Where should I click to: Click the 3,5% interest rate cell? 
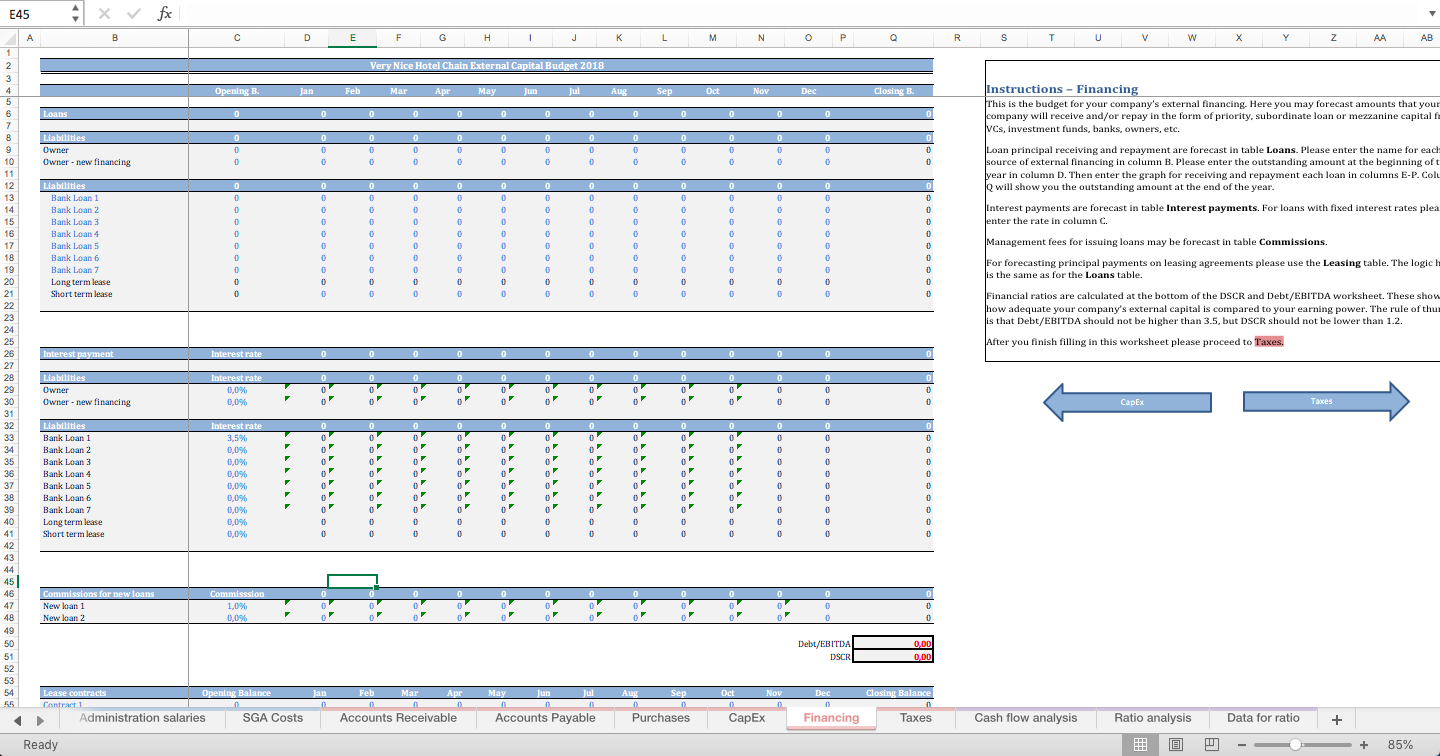pyautogui.click(x=237, y=438)
